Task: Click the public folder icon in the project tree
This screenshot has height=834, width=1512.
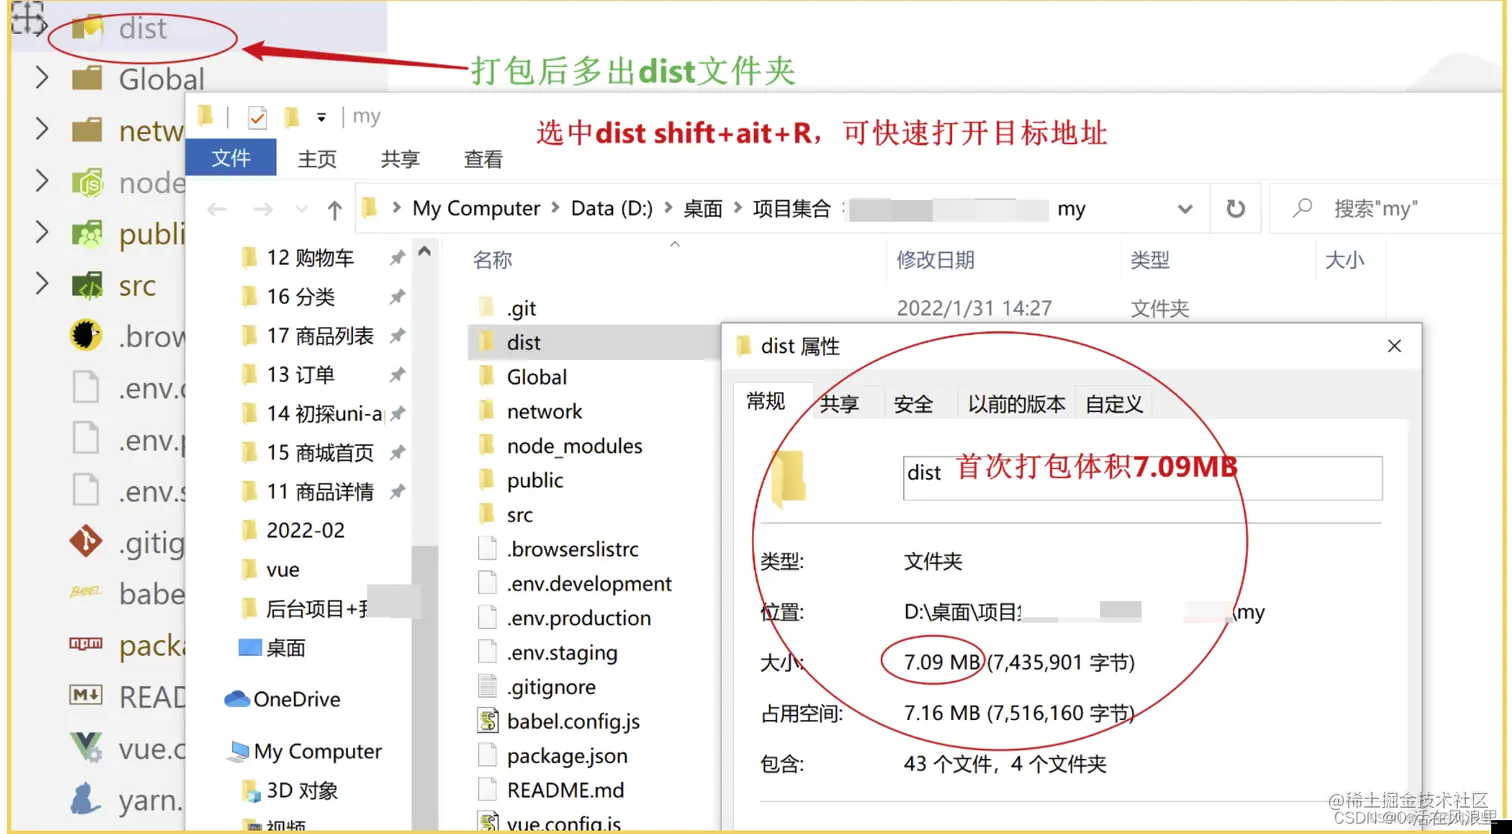Action: pos(87,234)
